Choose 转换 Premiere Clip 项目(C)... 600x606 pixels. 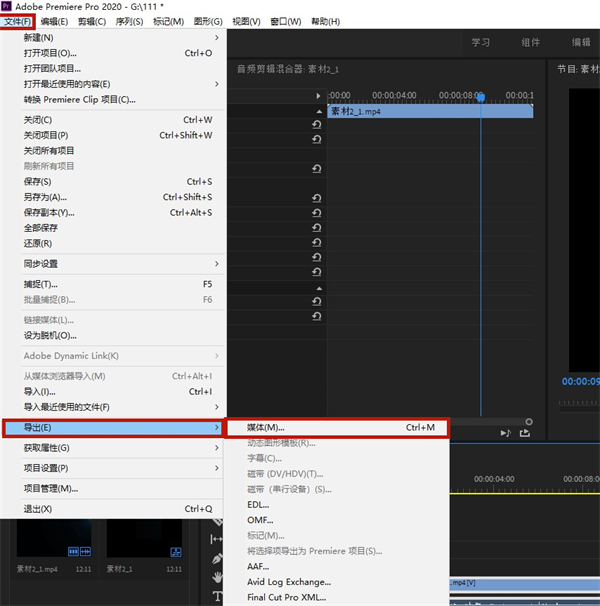tap(113, 100)
